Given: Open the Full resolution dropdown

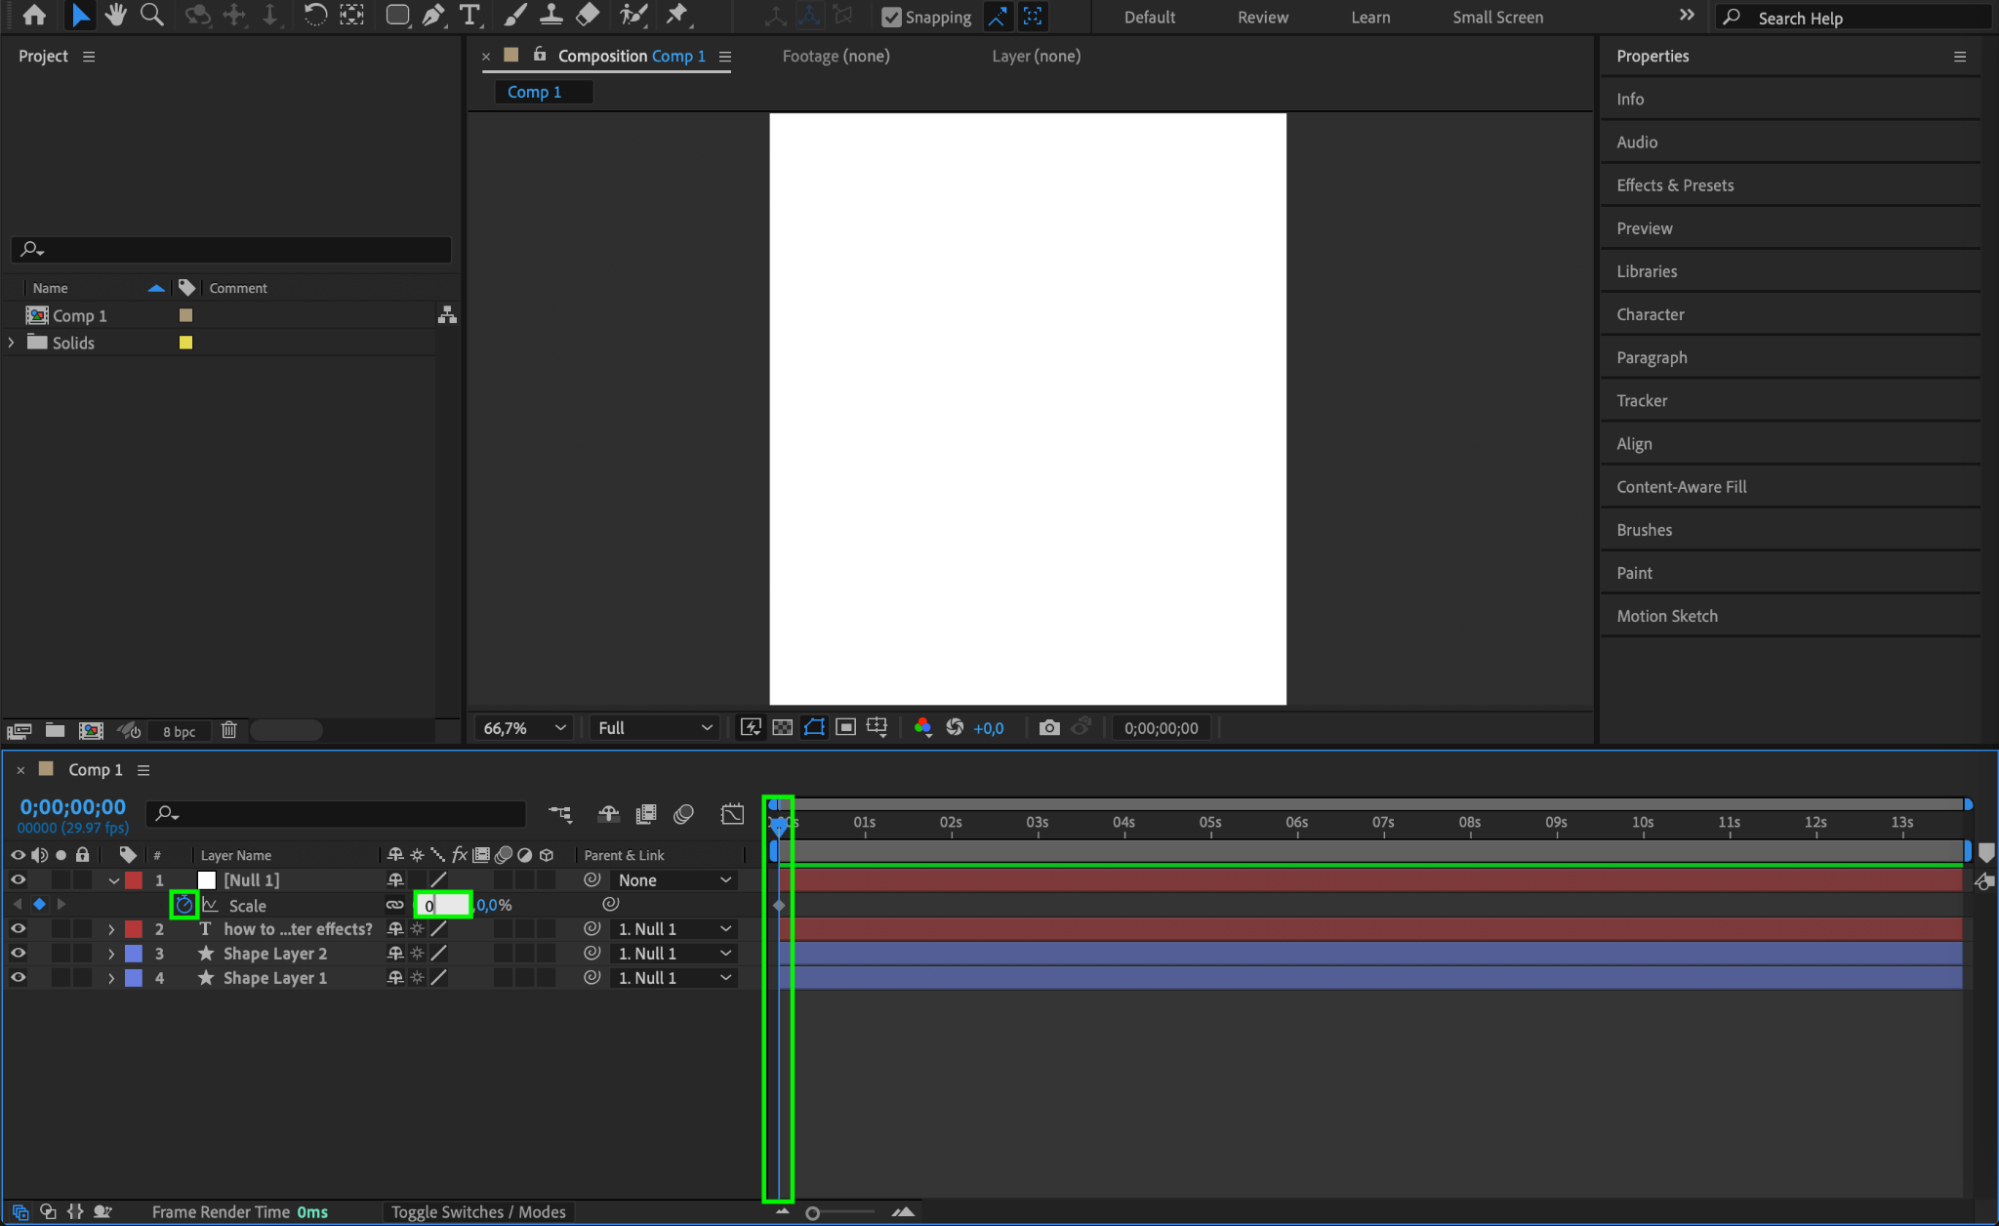Looking at the screenshot, I should point(654,728).
